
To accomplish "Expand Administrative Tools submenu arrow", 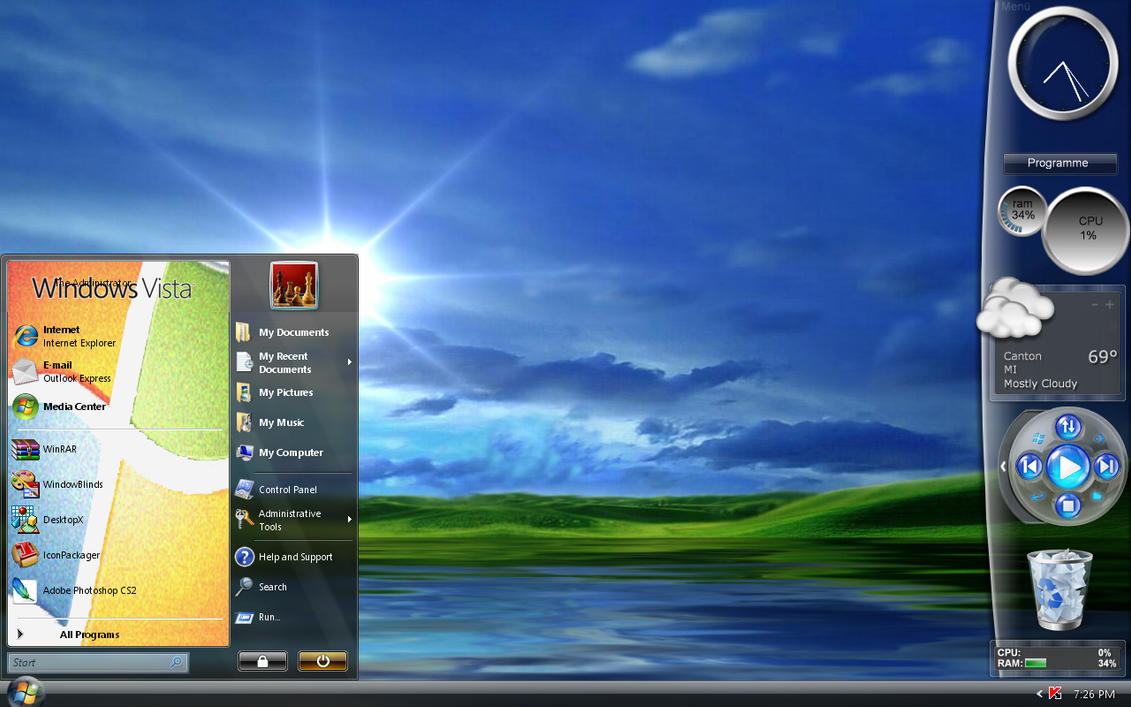I will click(350, 519).
